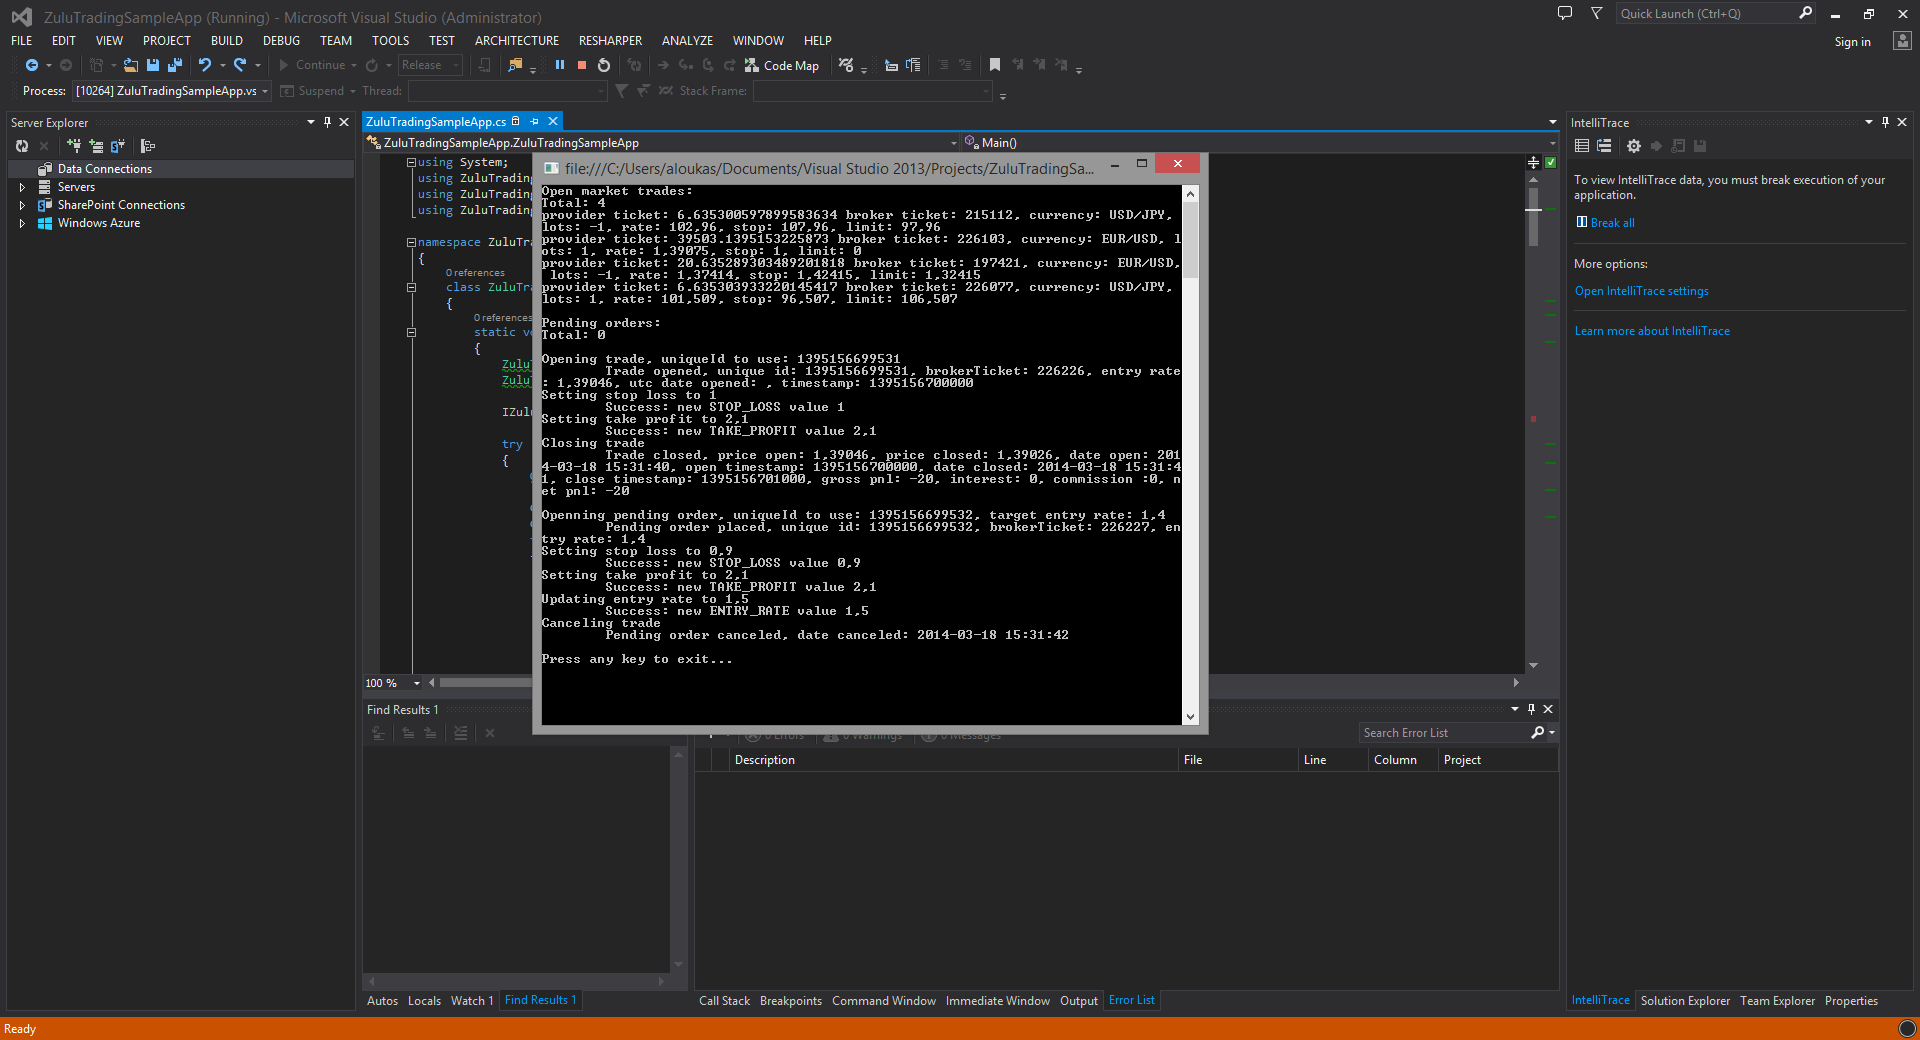
Task: Expand the Servers node in Server Explorer
Action: coord(22,187)
